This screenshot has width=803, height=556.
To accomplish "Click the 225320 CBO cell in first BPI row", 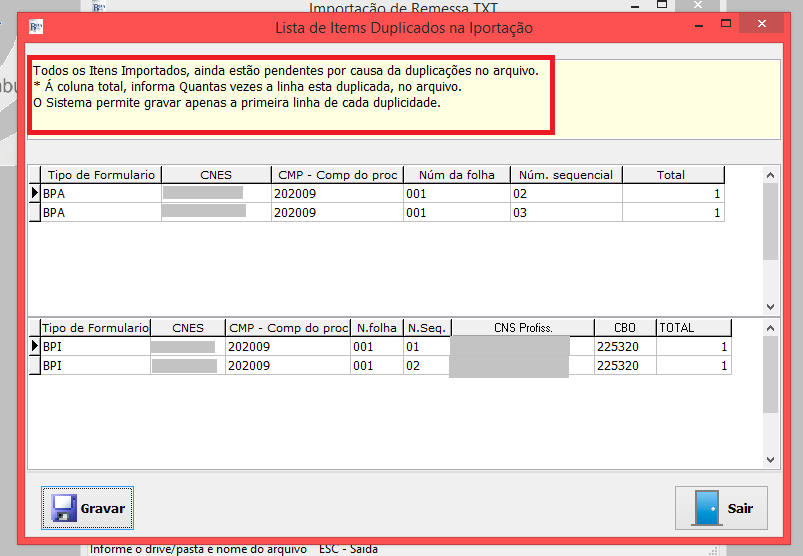I will point(617,347).
